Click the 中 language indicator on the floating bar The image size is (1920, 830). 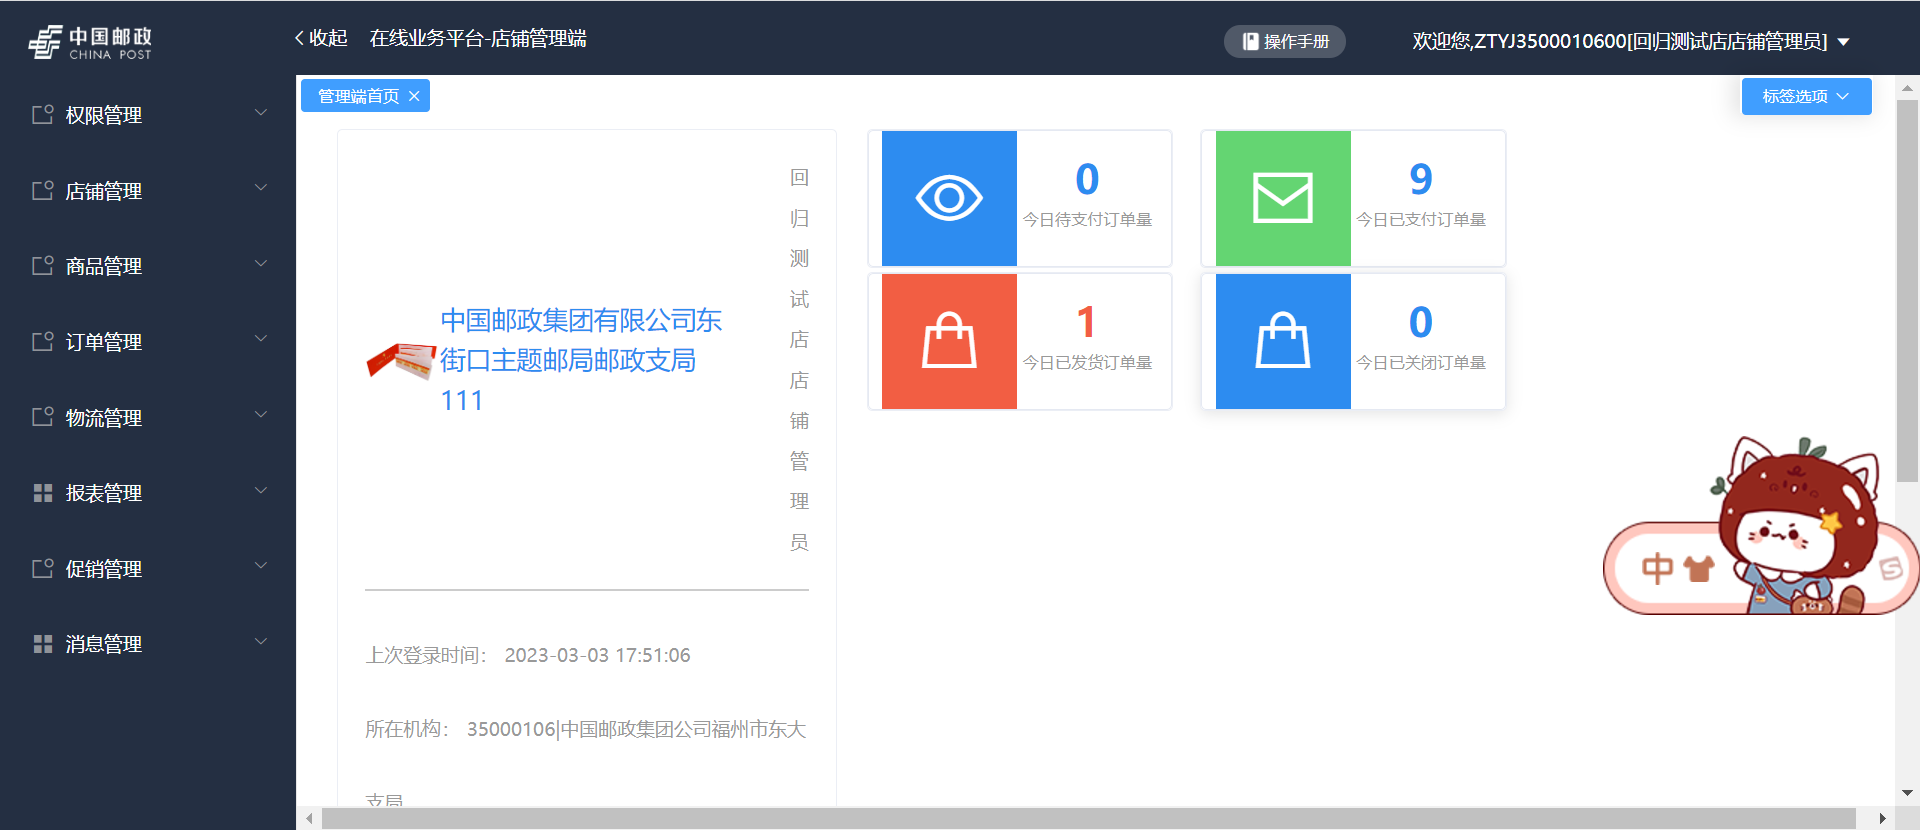pos(1657,568)
